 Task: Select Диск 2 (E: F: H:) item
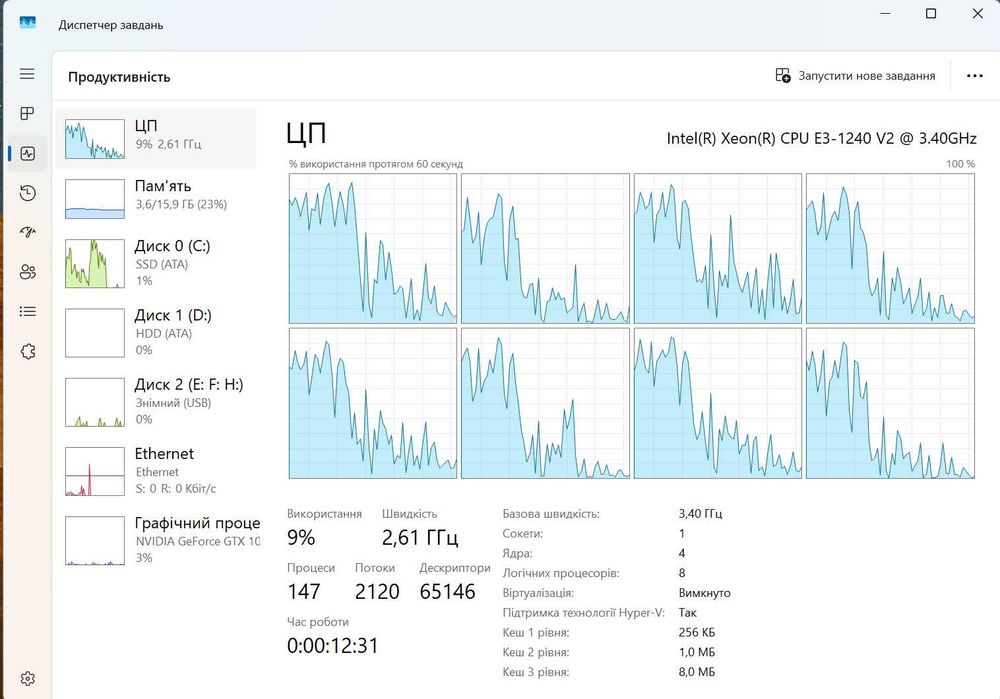point(156,402)
